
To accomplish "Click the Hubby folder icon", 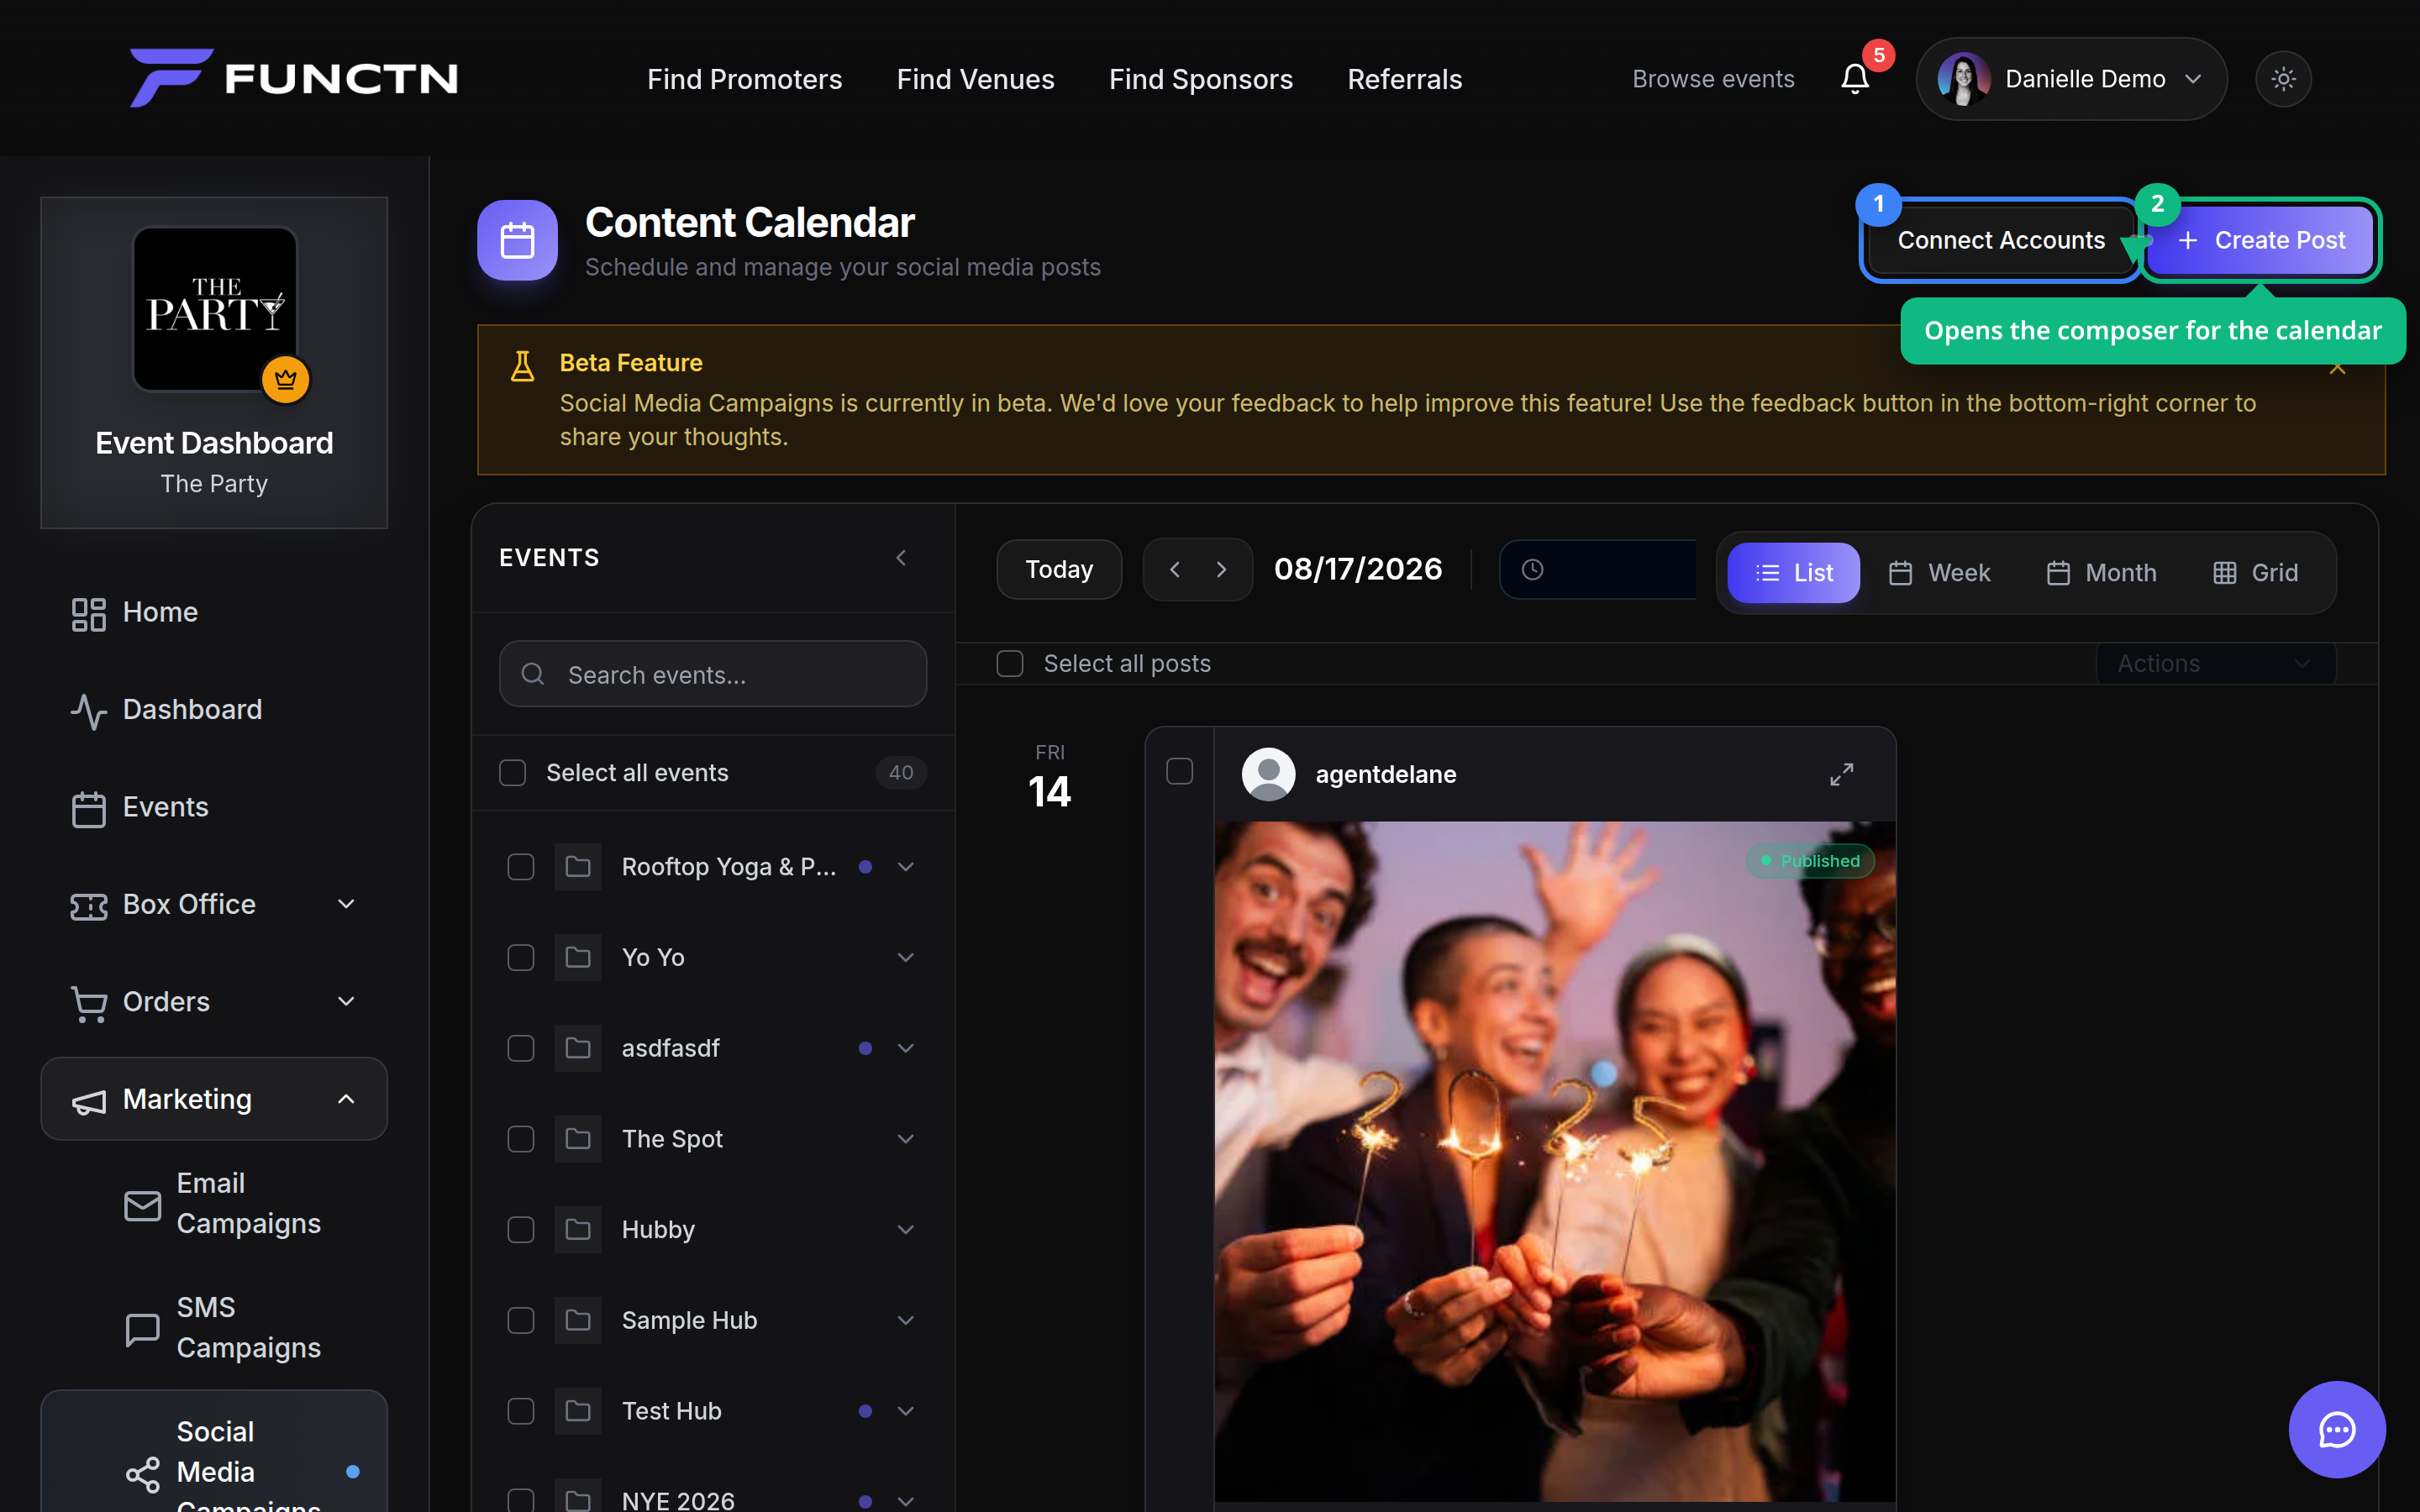I will (578, 1229).
